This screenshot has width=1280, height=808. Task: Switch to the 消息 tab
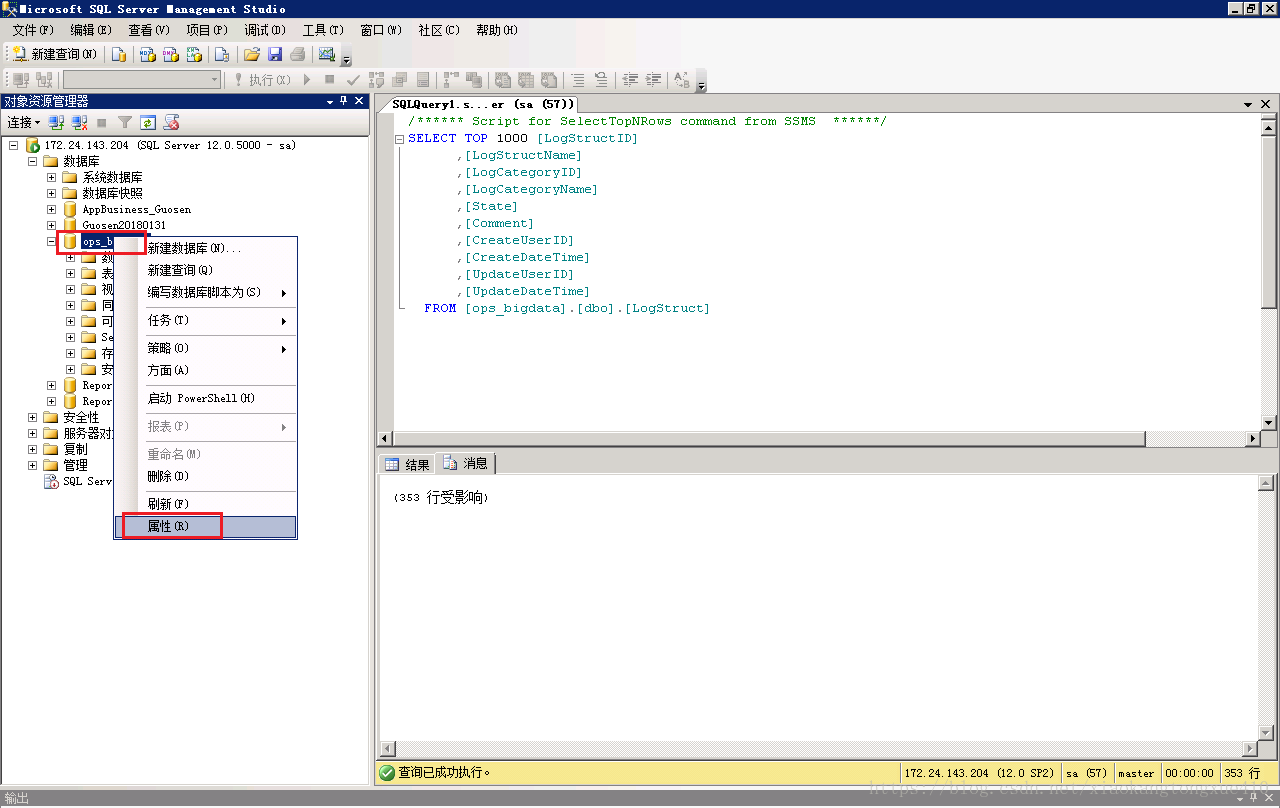point(466,463)
